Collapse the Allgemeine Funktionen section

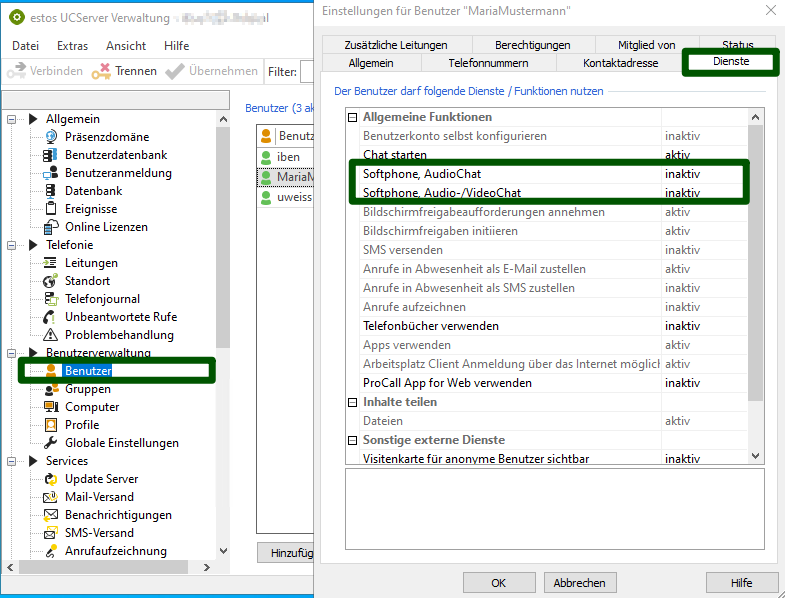(352, 117)
